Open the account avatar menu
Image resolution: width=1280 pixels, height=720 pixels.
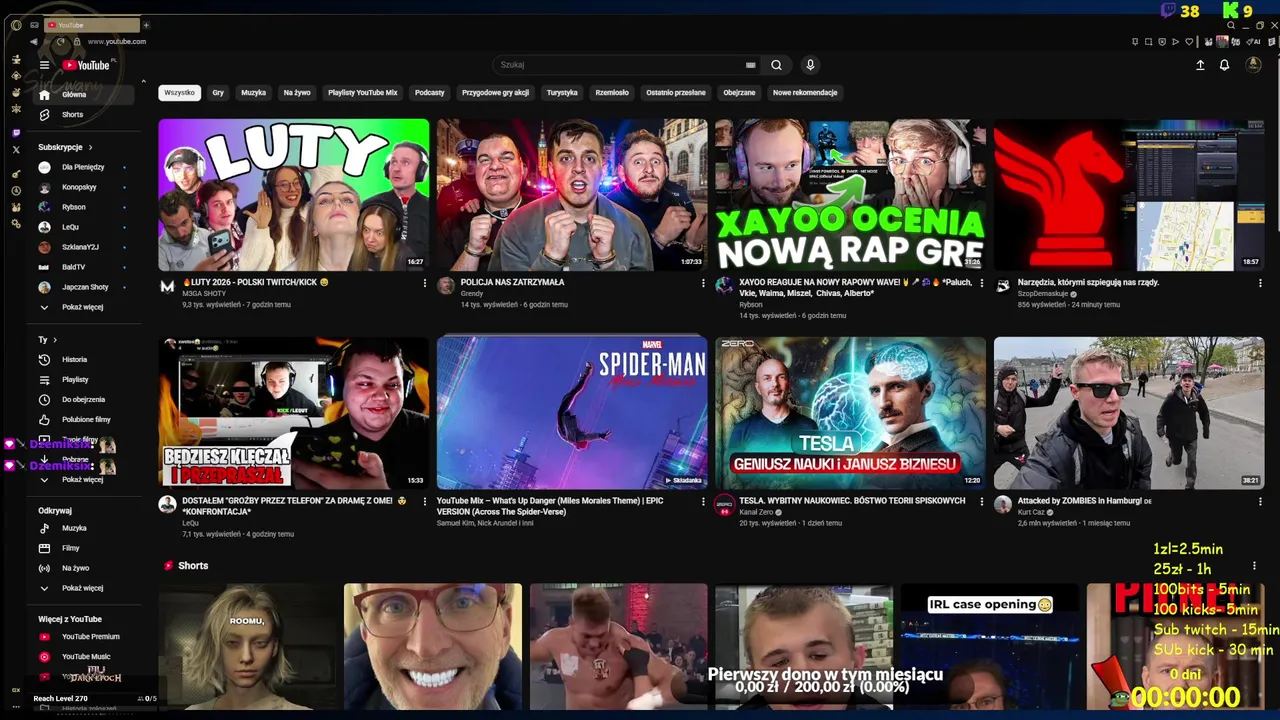(1253, 65)
